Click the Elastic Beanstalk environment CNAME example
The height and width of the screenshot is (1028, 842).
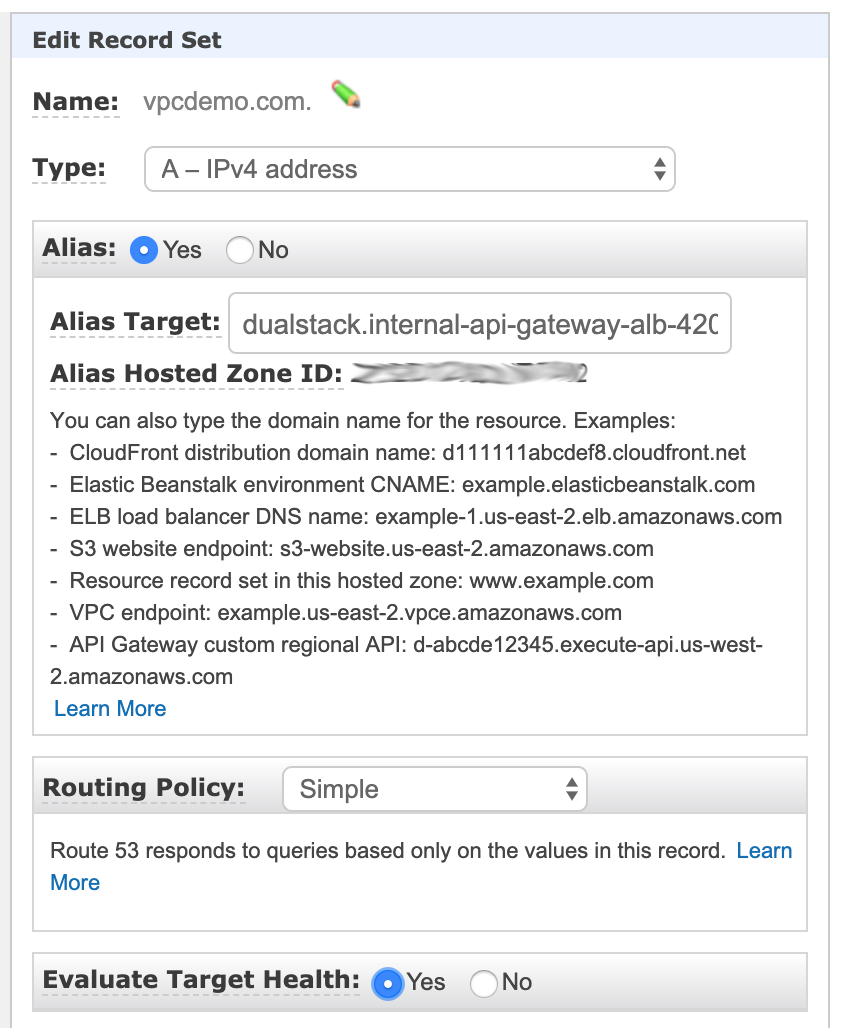[x=412, y=484]
